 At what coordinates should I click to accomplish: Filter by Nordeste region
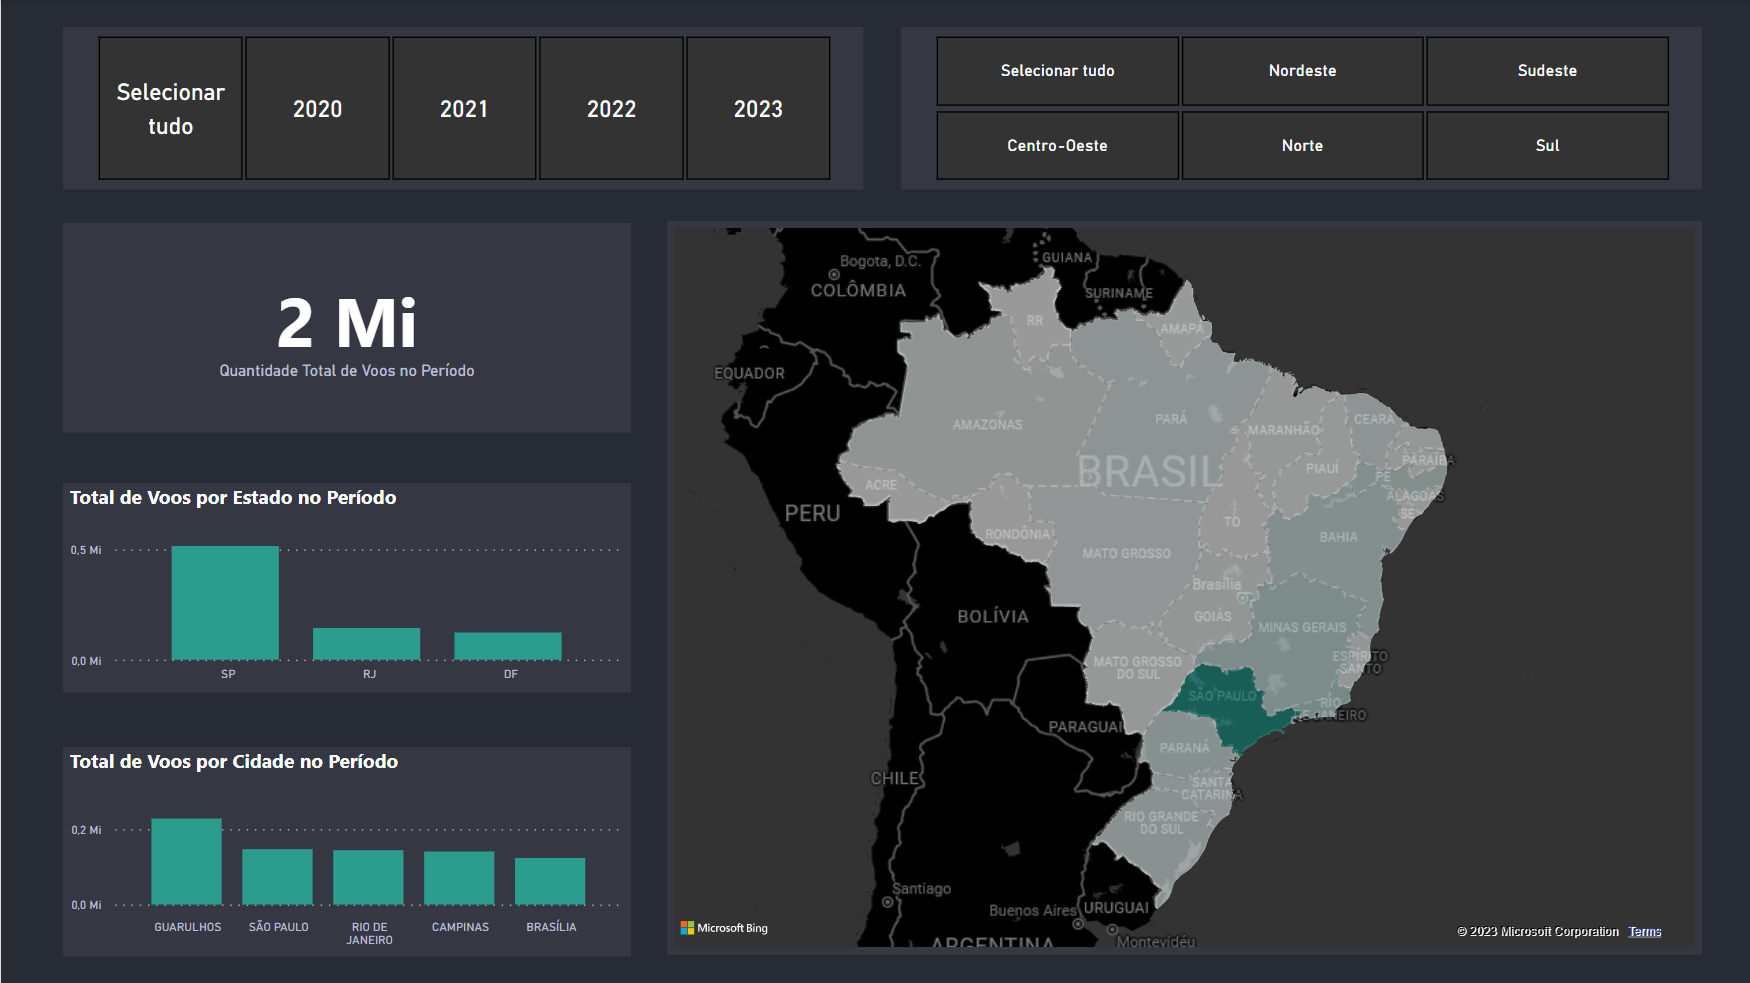click(1302, 71)
